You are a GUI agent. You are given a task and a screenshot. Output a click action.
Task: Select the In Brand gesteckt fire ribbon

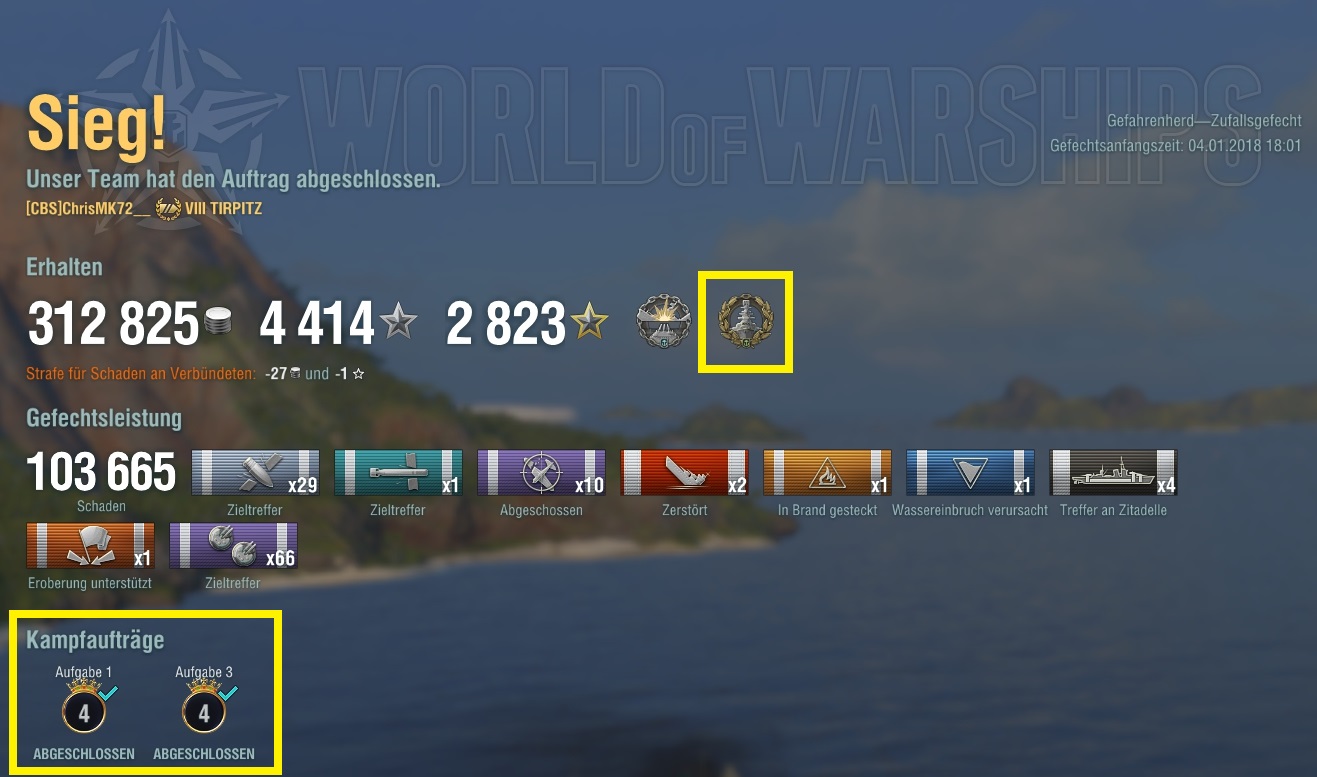(827, 473)
